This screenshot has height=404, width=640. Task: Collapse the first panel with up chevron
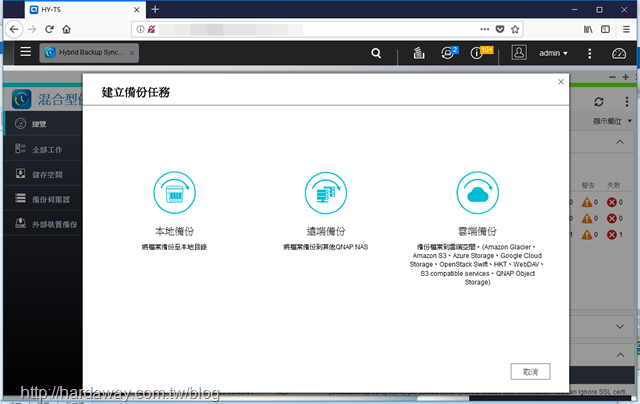click(x=620, y=142)
